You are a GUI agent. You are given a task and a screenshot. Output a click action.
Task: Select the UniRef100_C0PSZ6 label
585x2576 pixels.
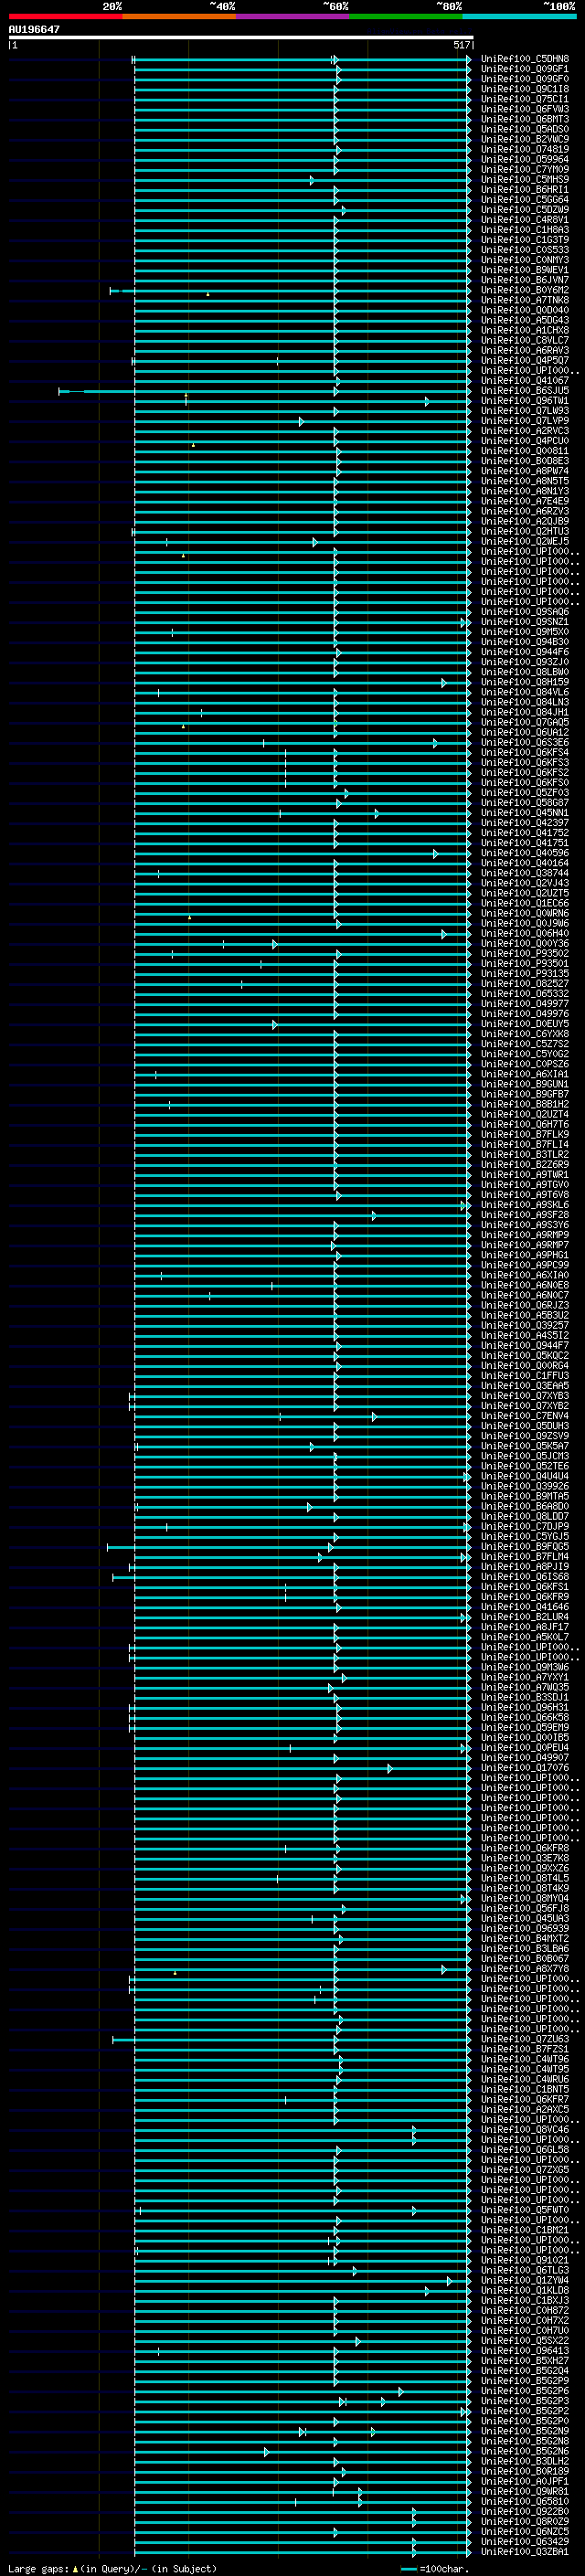(525, 1065)
